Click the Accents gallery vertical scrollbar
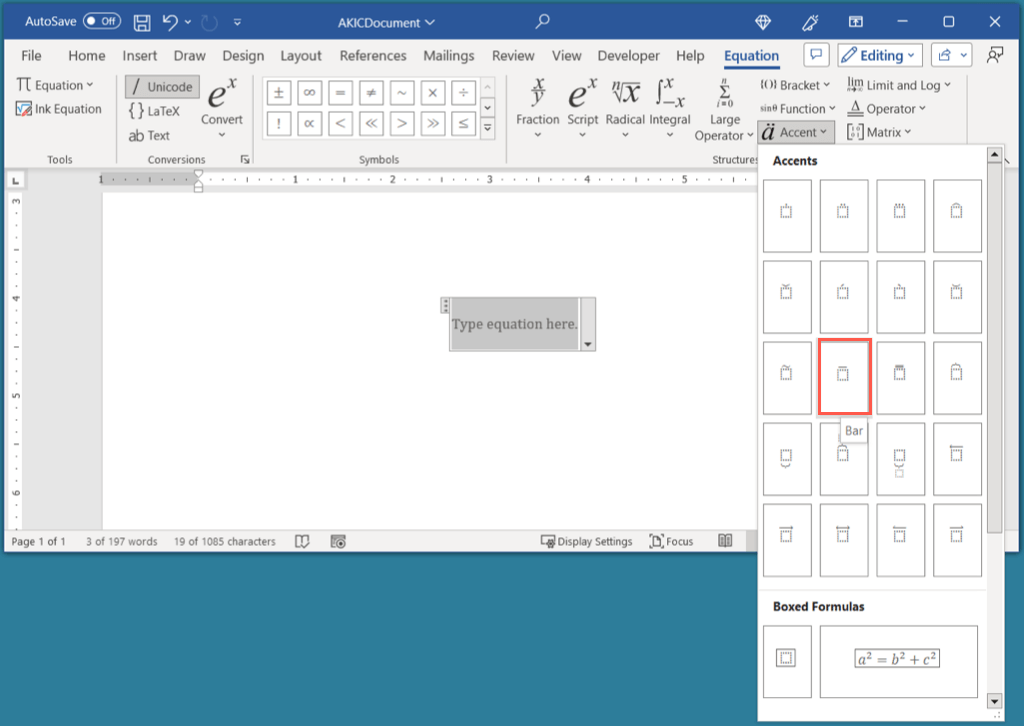This screenshot has height=726, width=1024. pos(994,340)
